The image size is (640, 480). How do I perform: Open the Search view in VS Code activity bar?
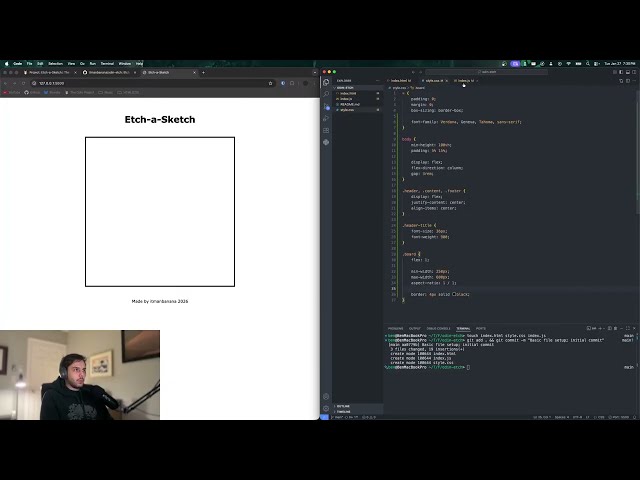[326, 94]
